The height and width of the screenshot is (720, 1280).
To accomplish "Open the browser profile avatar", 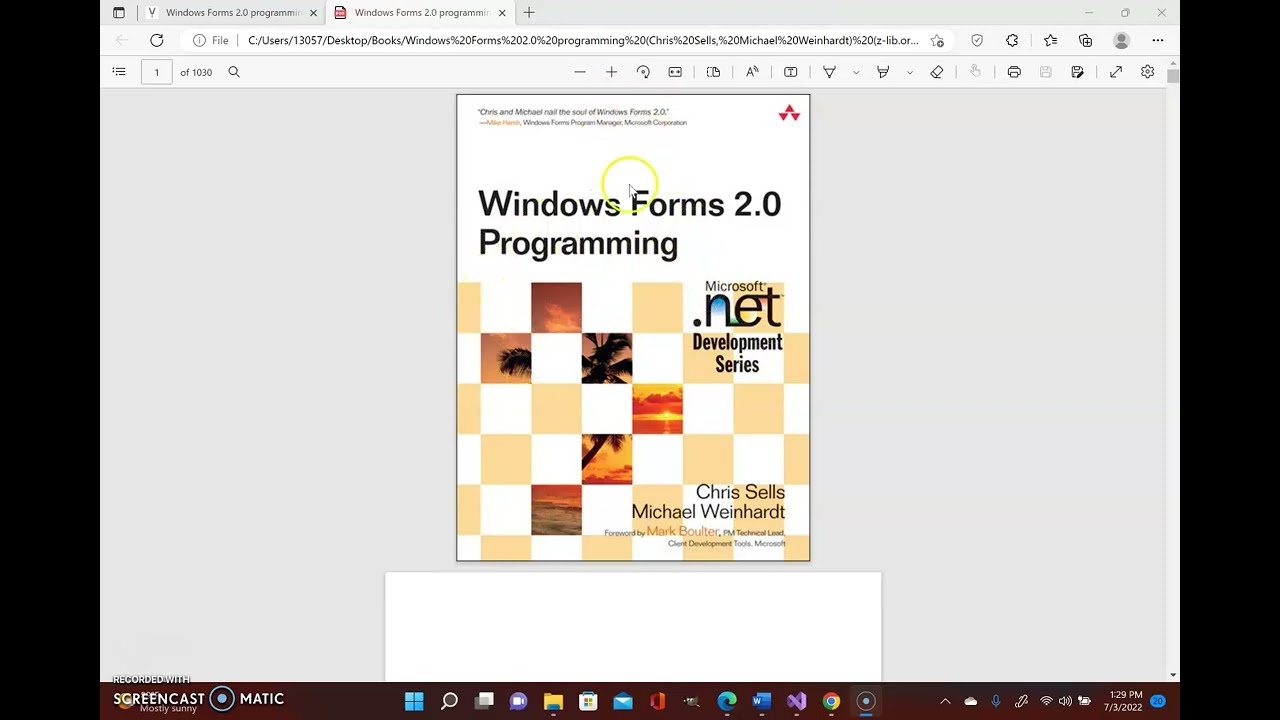I will (x=1121, y=40).
